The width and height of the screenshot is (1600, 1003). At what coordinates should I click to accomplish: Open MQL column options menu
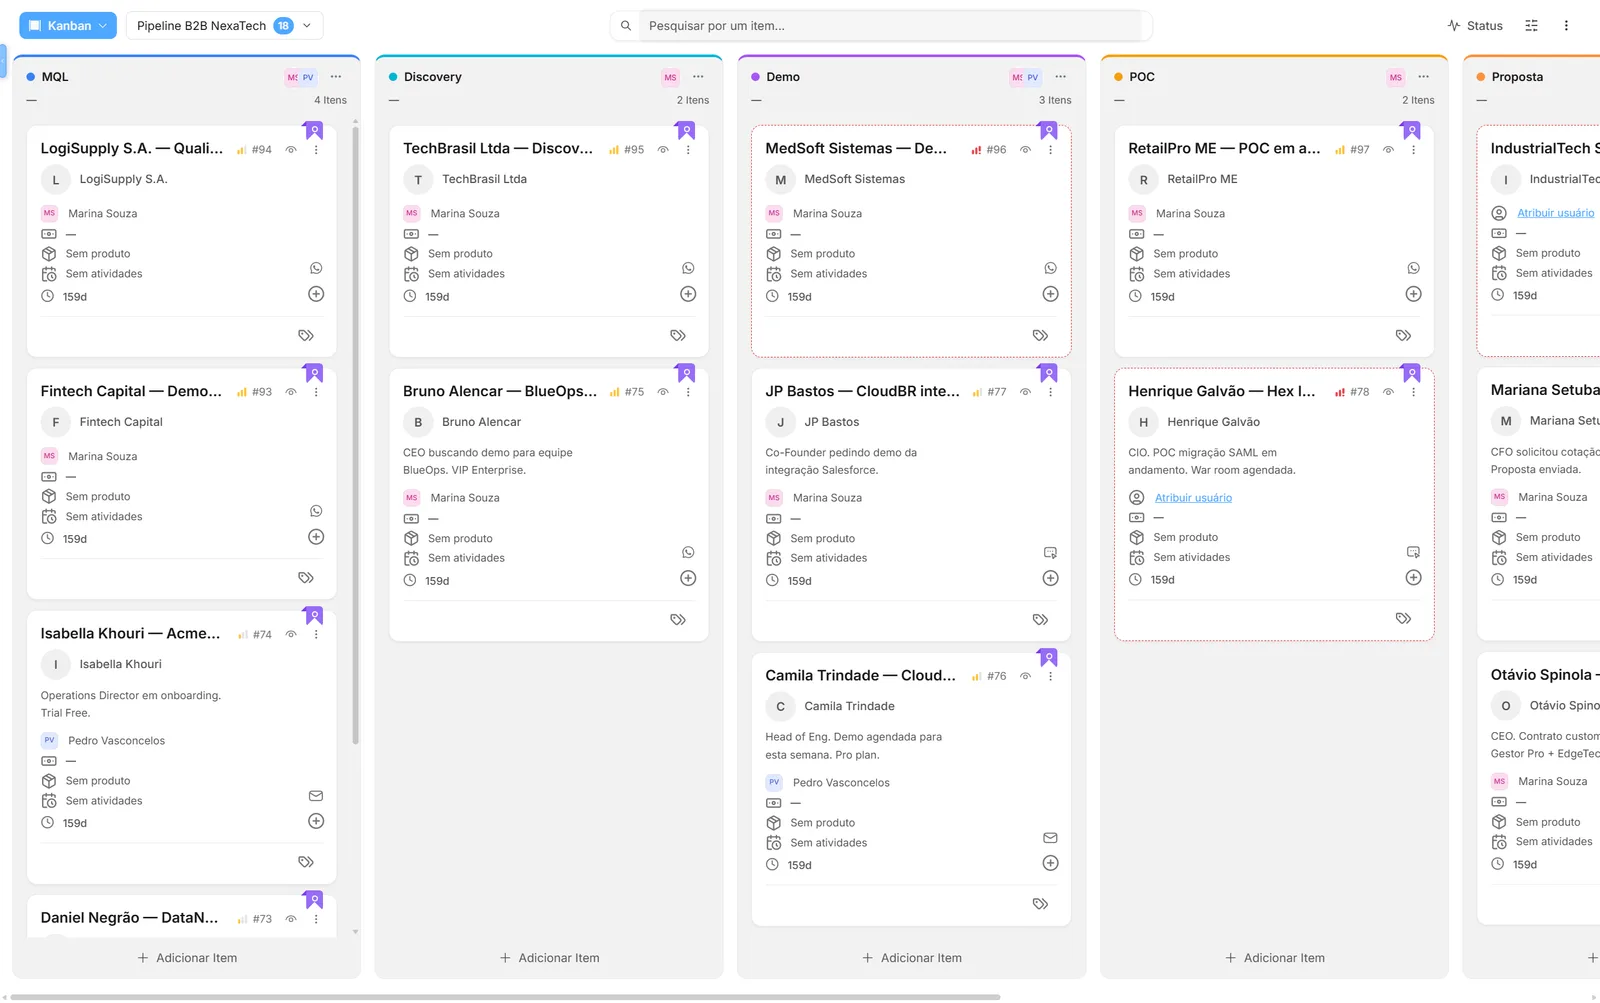coord(336,77)
